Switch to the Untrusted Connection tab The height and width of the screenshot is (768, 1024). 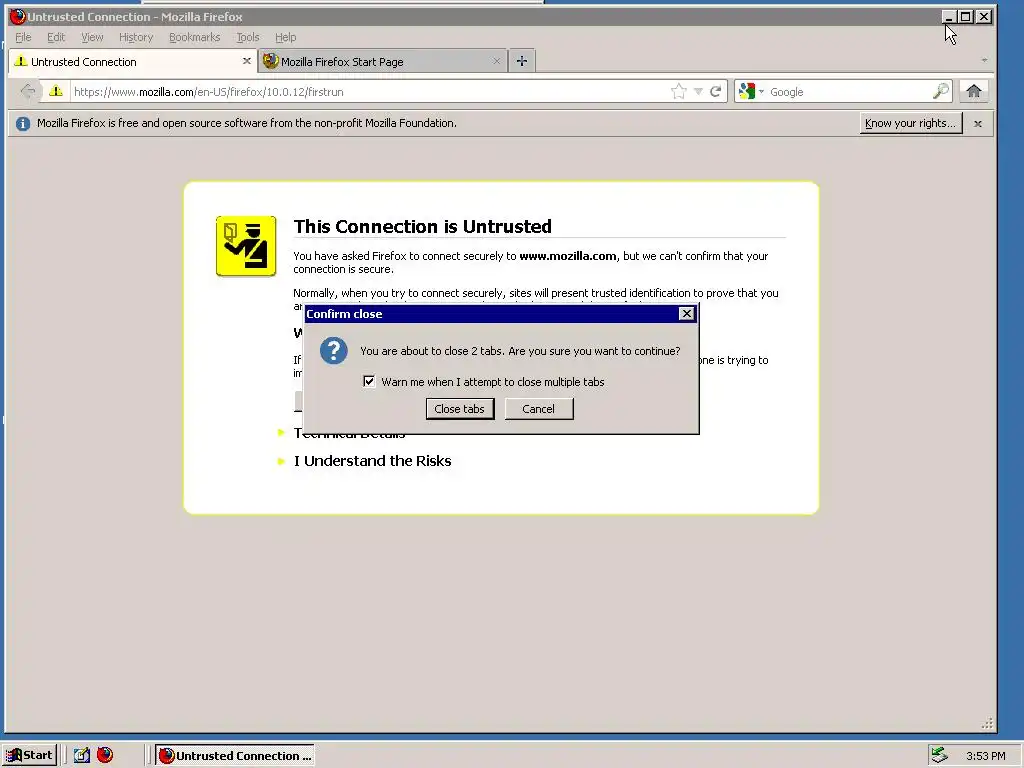(133, 61)
